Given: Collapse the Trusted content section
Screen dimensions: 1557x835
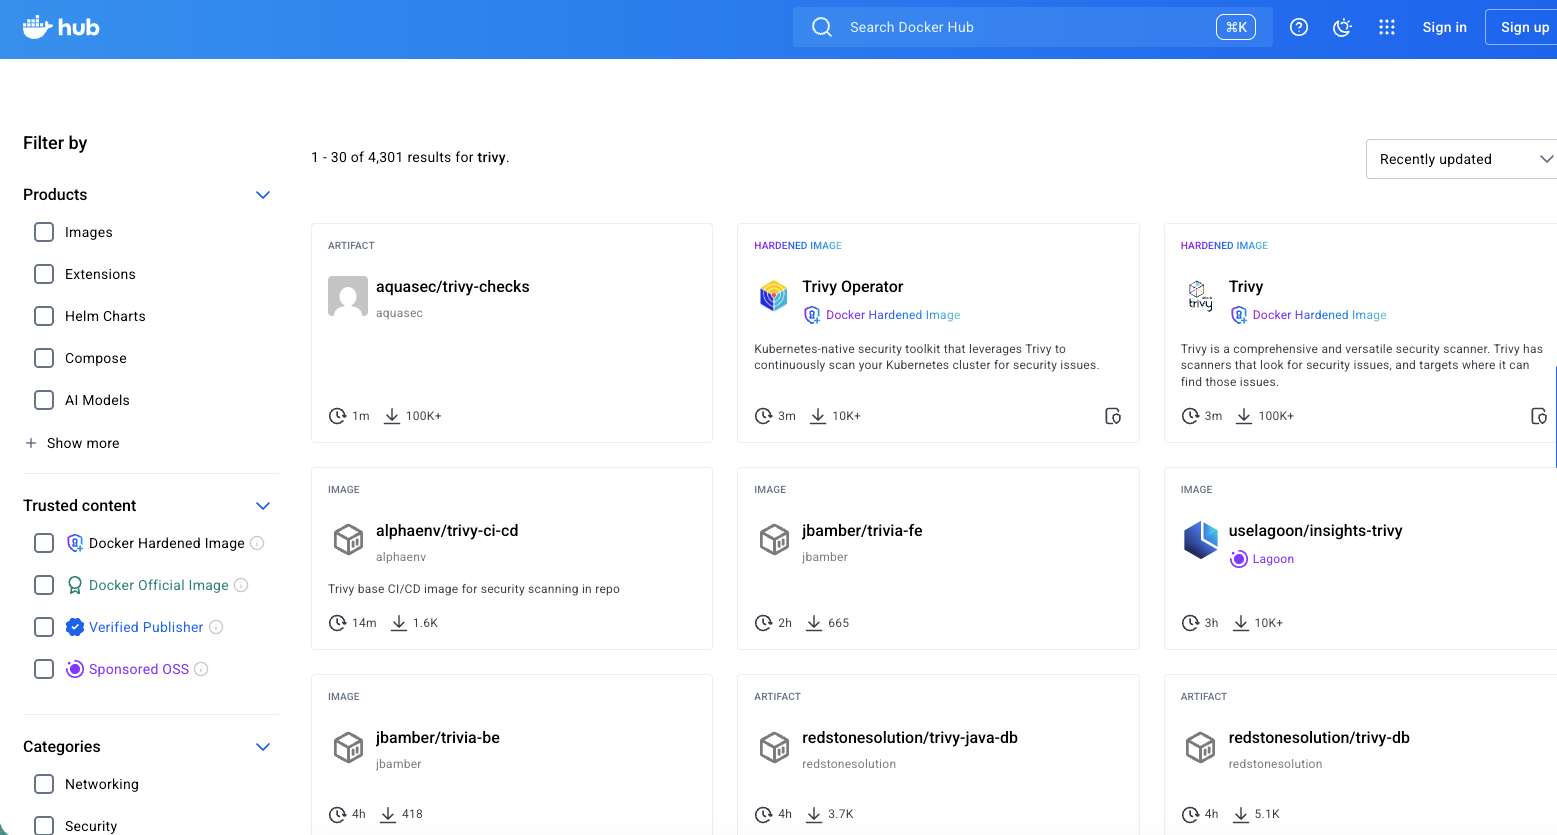Looking at the screenshot, I should point(263,506).
